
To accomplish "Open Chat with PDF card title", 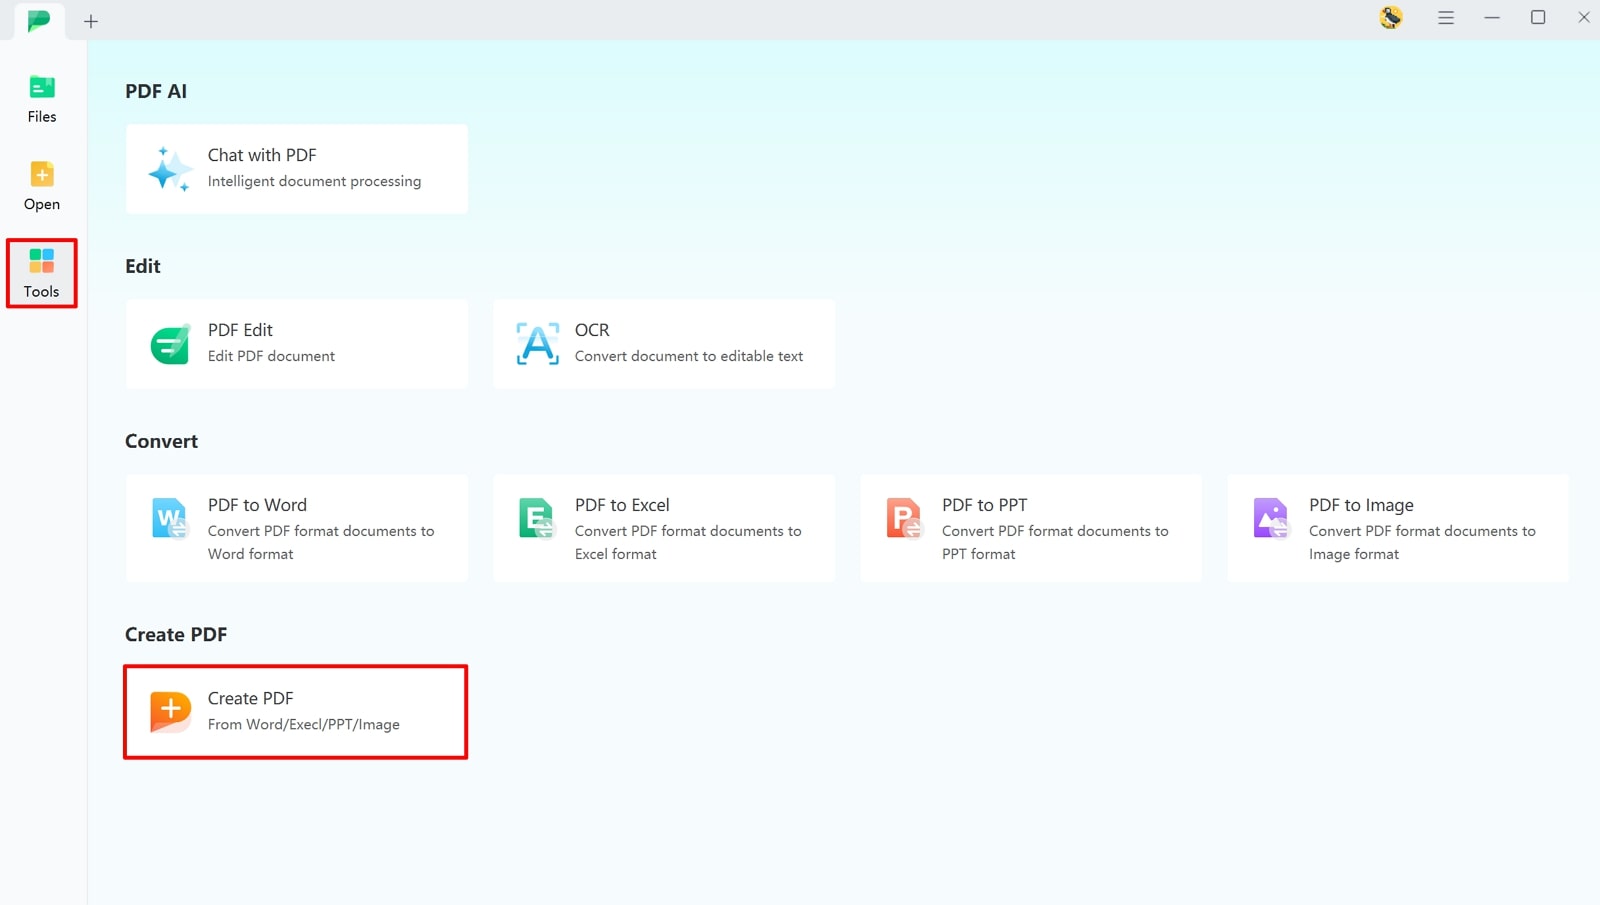I will click(262, 155).
